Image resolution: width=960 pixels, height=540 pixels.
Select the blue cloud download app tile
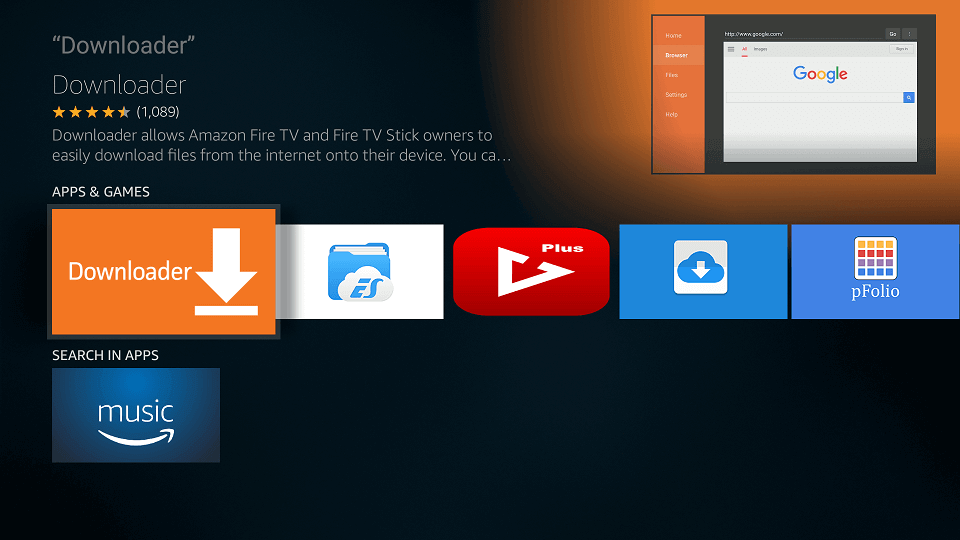pos(703,272)
